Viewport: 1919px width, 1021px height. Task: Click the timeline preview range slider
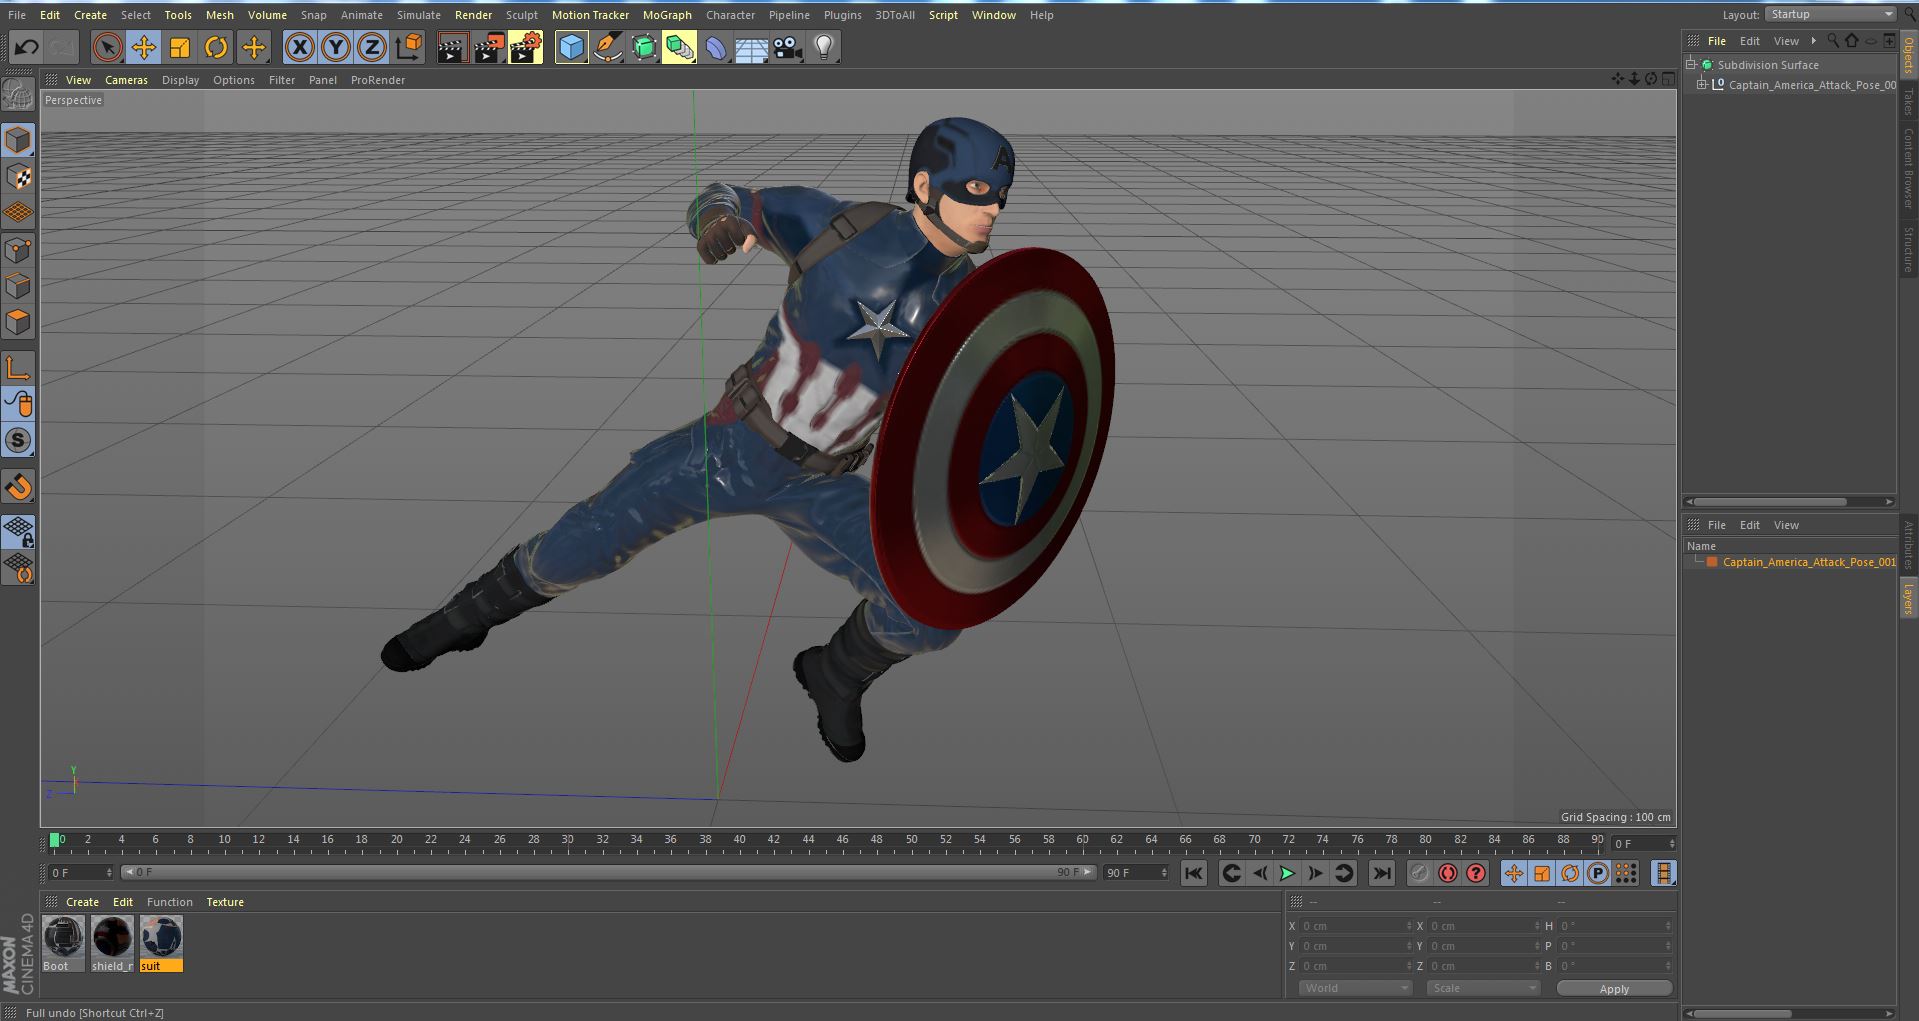tap(608, 873)
